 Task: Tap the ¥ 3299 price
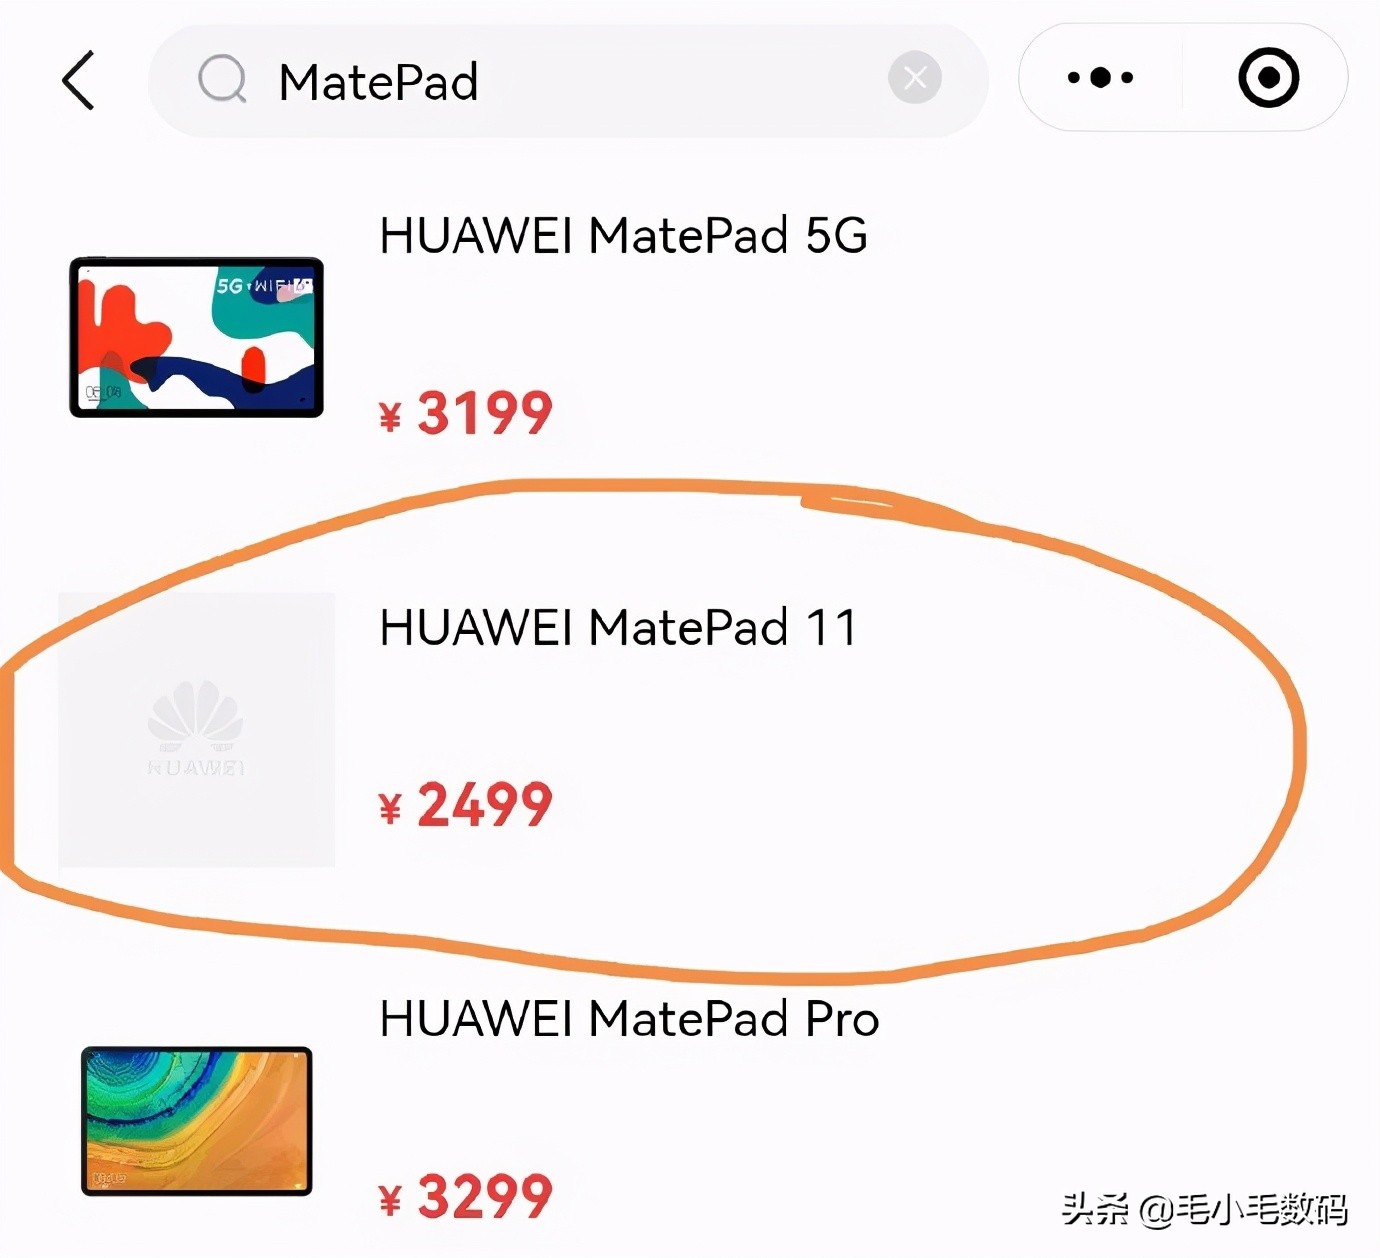click(x=466, y=1197)
